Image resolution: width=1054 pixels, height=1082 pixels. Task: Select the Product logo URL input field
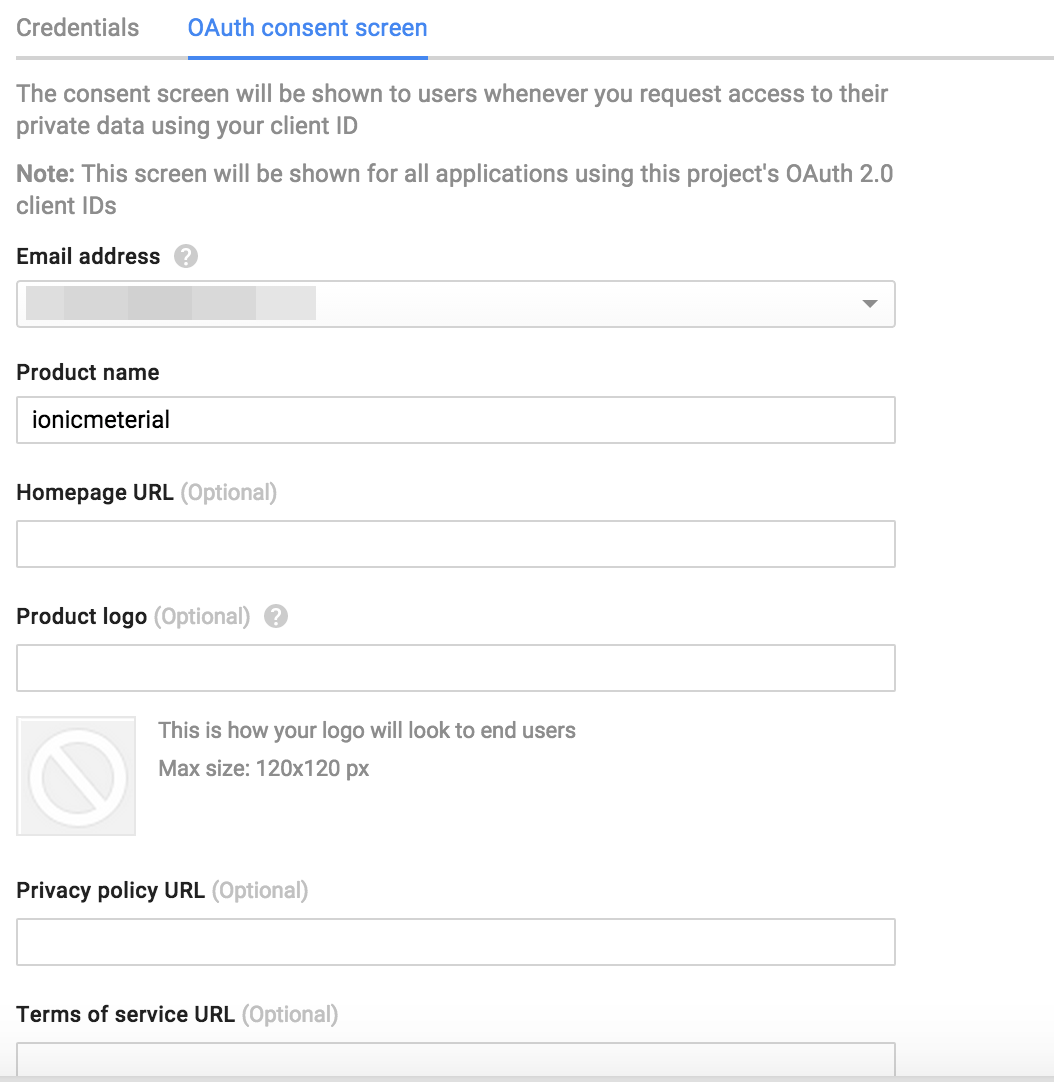(x=455, y=668)
